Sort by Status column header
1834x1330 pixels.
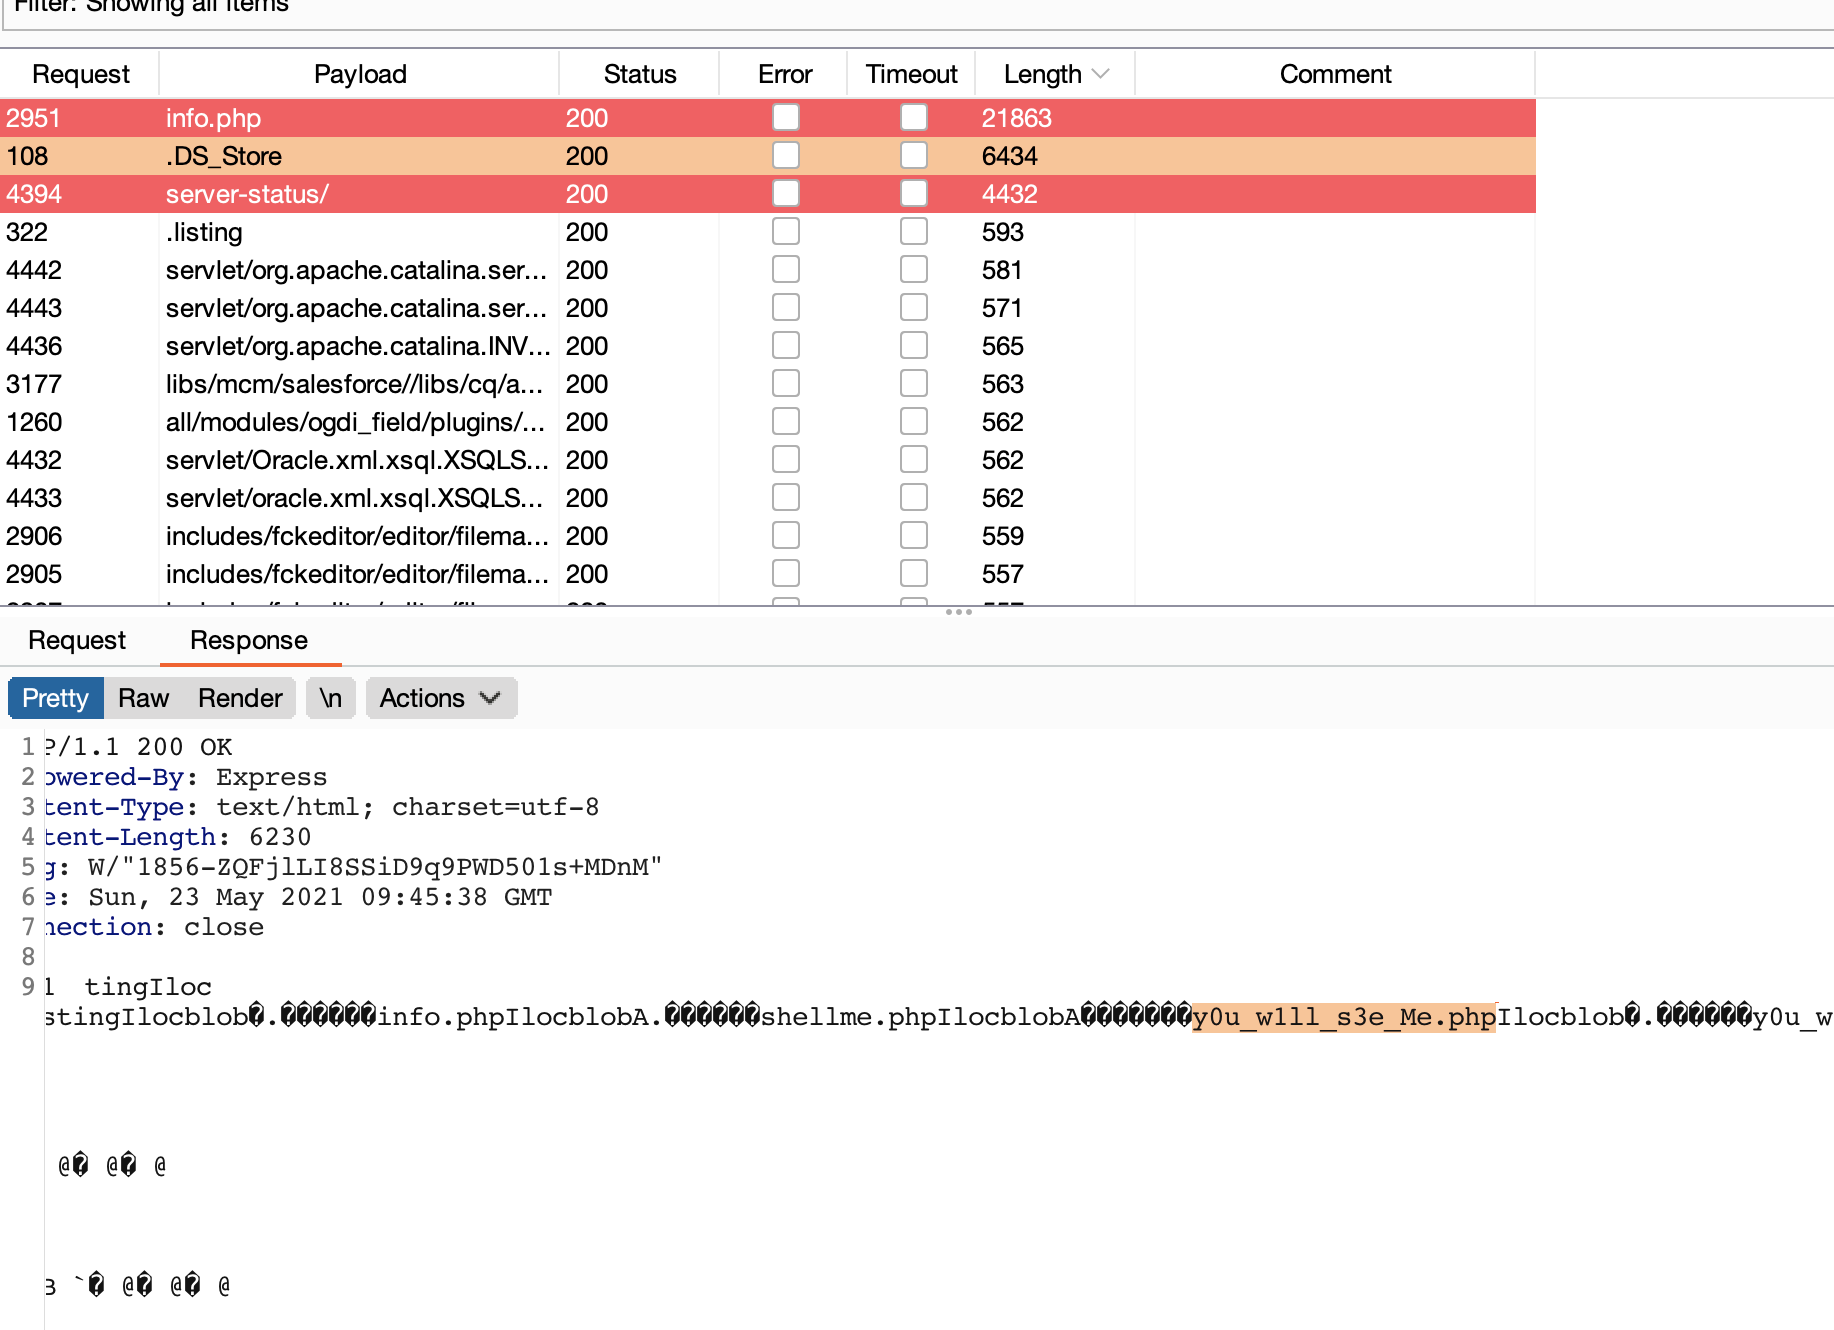[640, 74]
